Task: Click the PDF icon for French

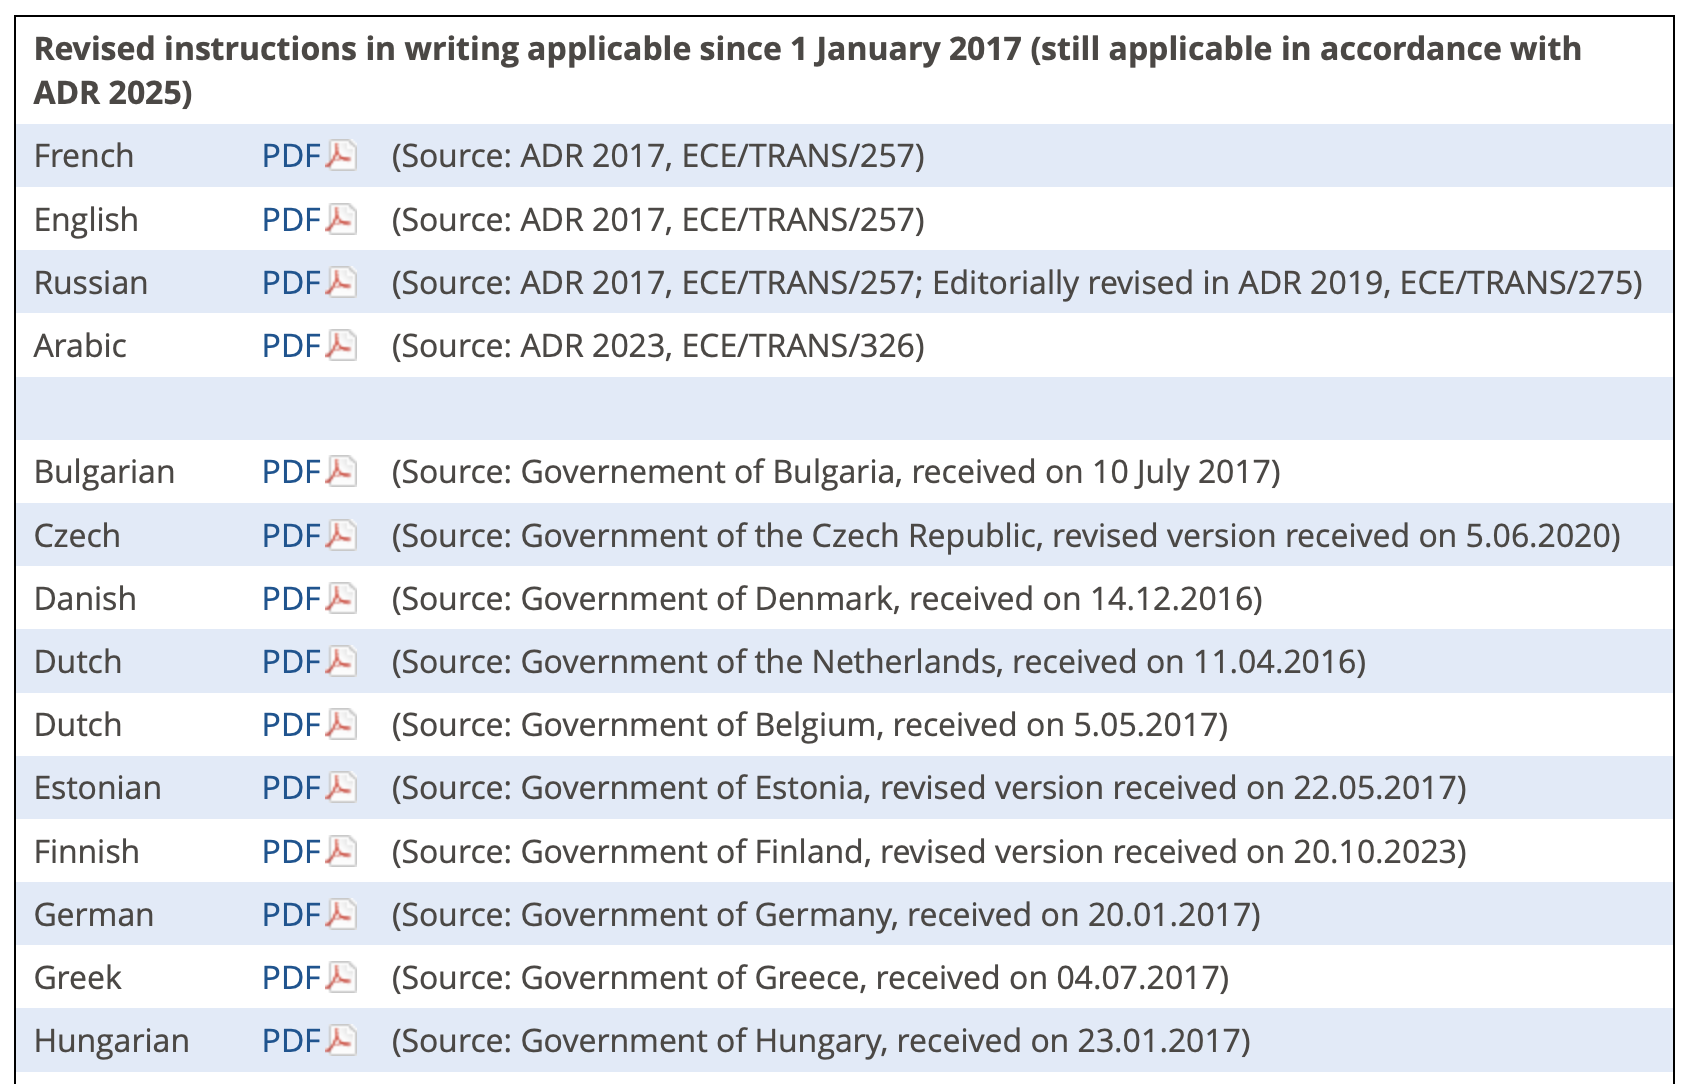Action: (342, 156)
